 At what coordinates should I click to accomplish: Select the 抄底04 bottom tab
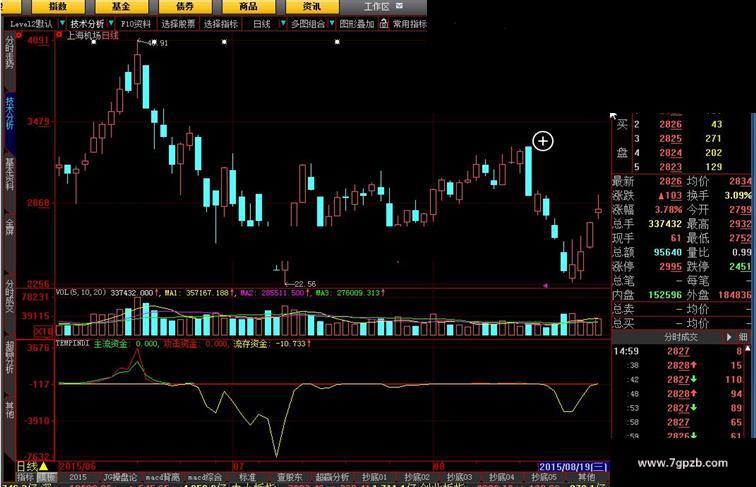502,477
